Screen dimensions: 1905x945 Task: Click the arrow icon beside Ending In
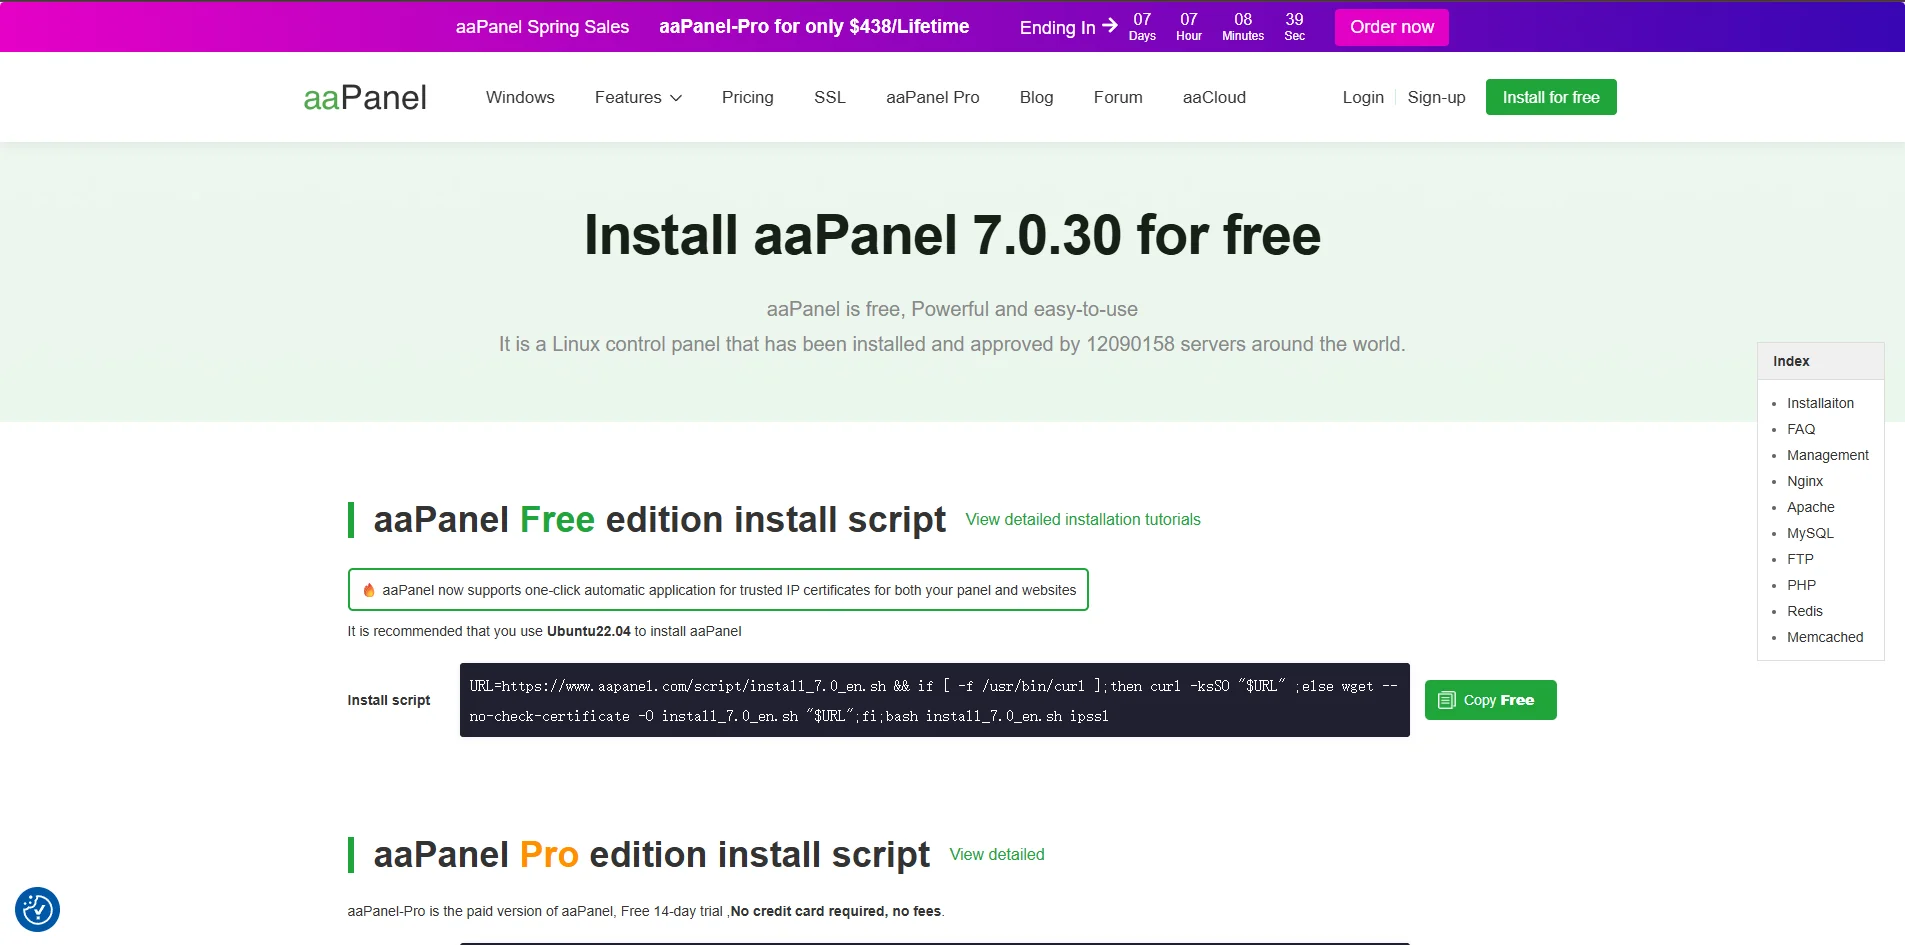(1110, 26)
